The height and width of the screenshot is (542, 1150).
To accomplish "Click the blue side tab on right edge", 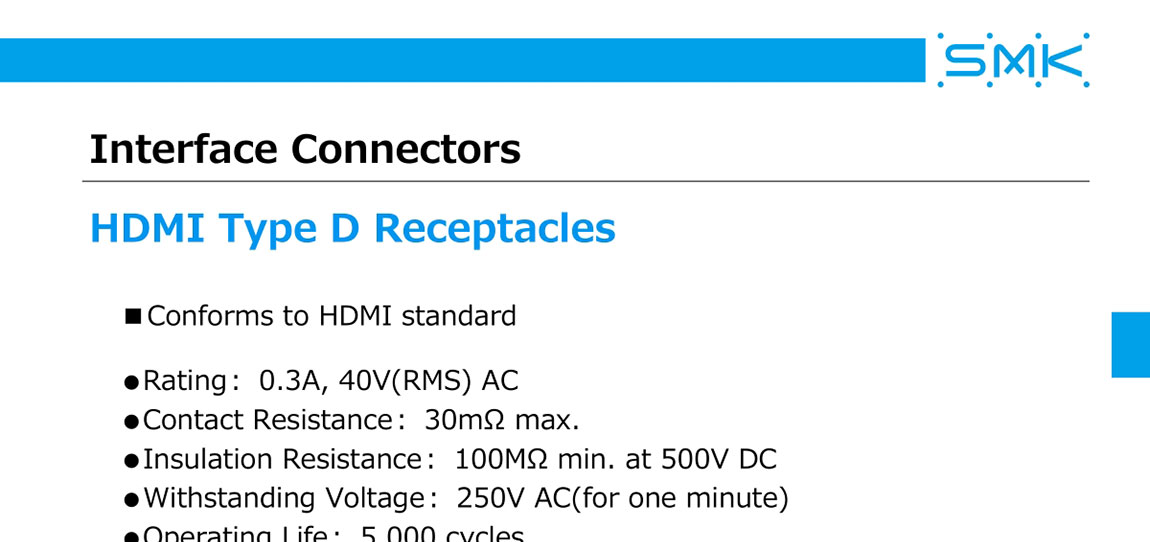I will 1131,344.
